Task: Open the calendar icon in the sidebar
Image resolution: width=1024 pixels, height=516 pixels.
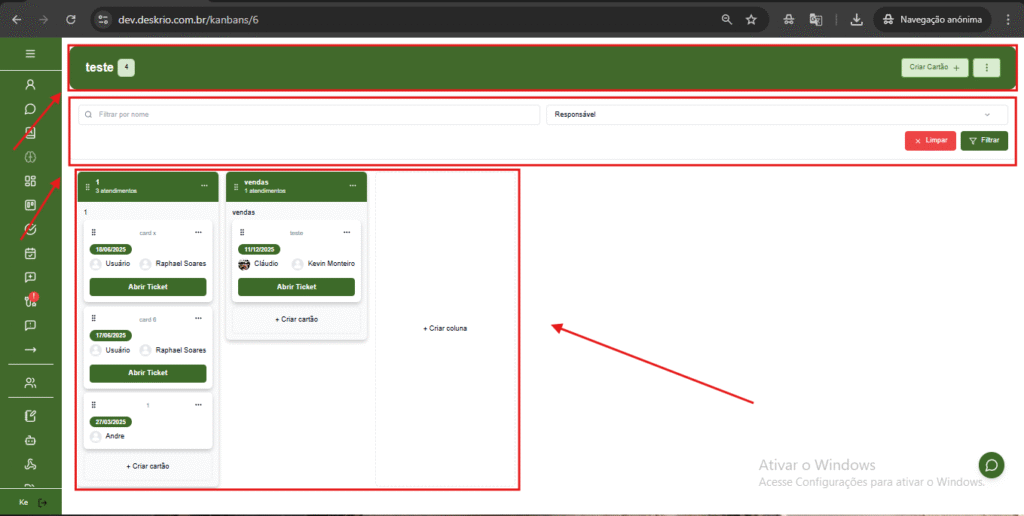Action: [30, 253]
